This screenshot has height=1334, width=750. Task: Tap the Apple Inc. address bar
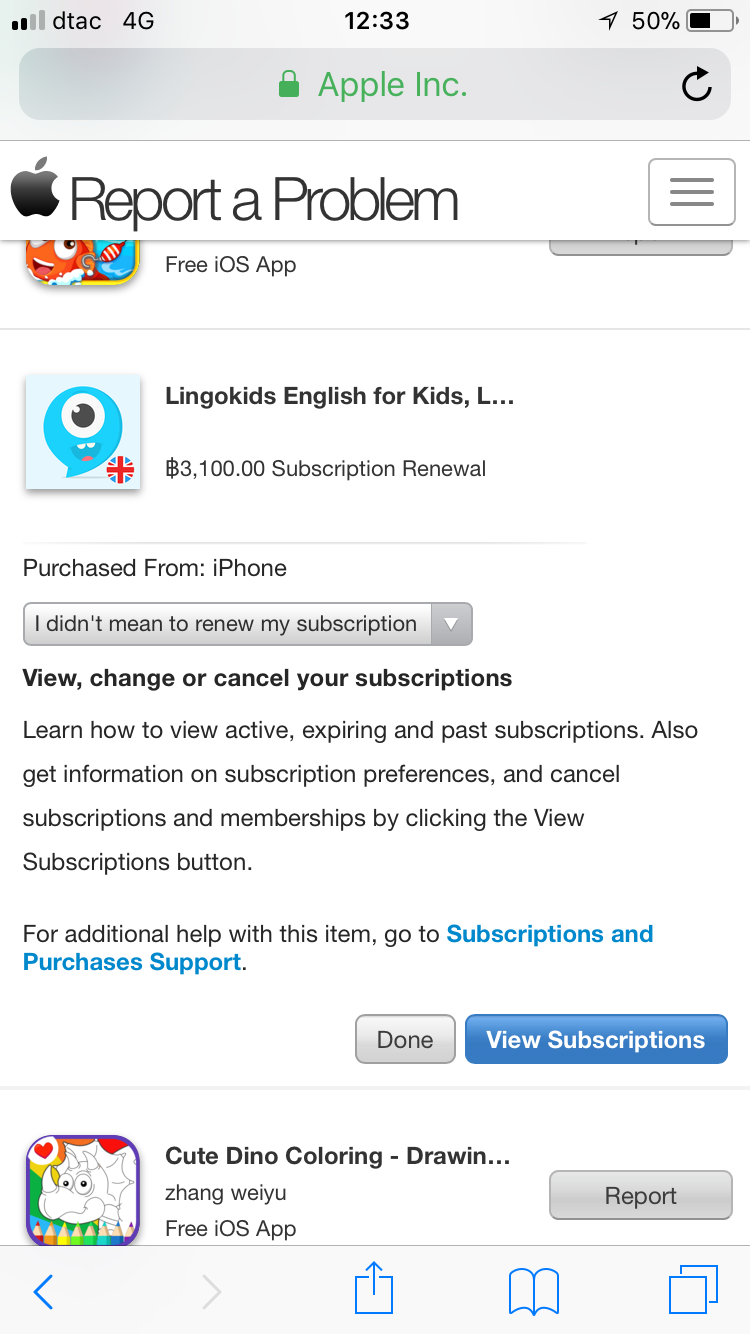click(x=391, y=84)
